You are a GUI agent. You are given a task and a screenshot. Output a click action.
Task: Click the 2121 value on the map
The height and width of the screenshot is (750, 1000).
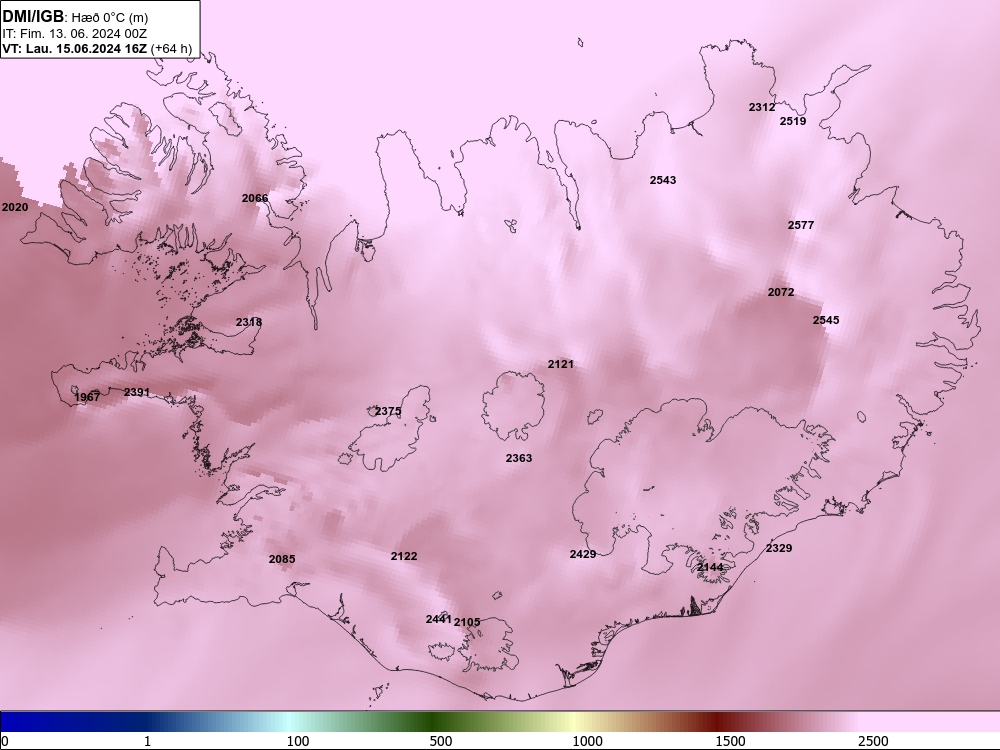point(561,364)
